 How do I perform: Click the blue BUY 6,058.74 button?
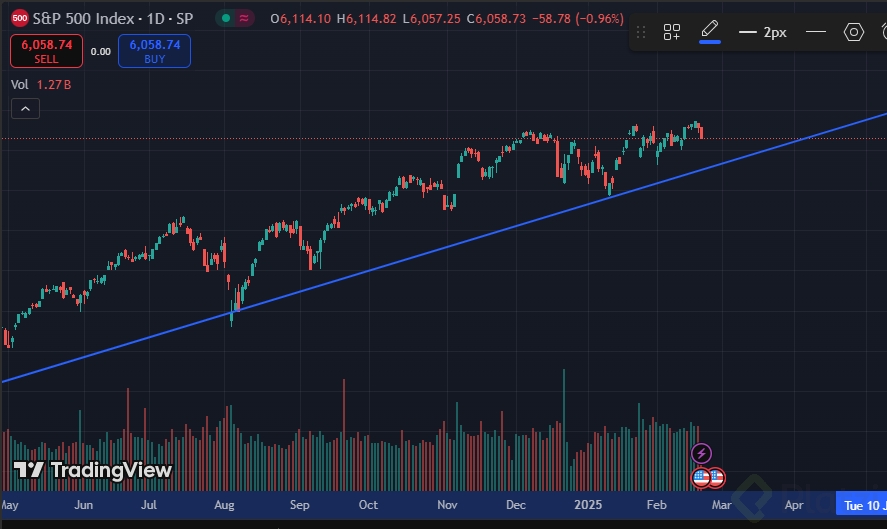[154, 51]
